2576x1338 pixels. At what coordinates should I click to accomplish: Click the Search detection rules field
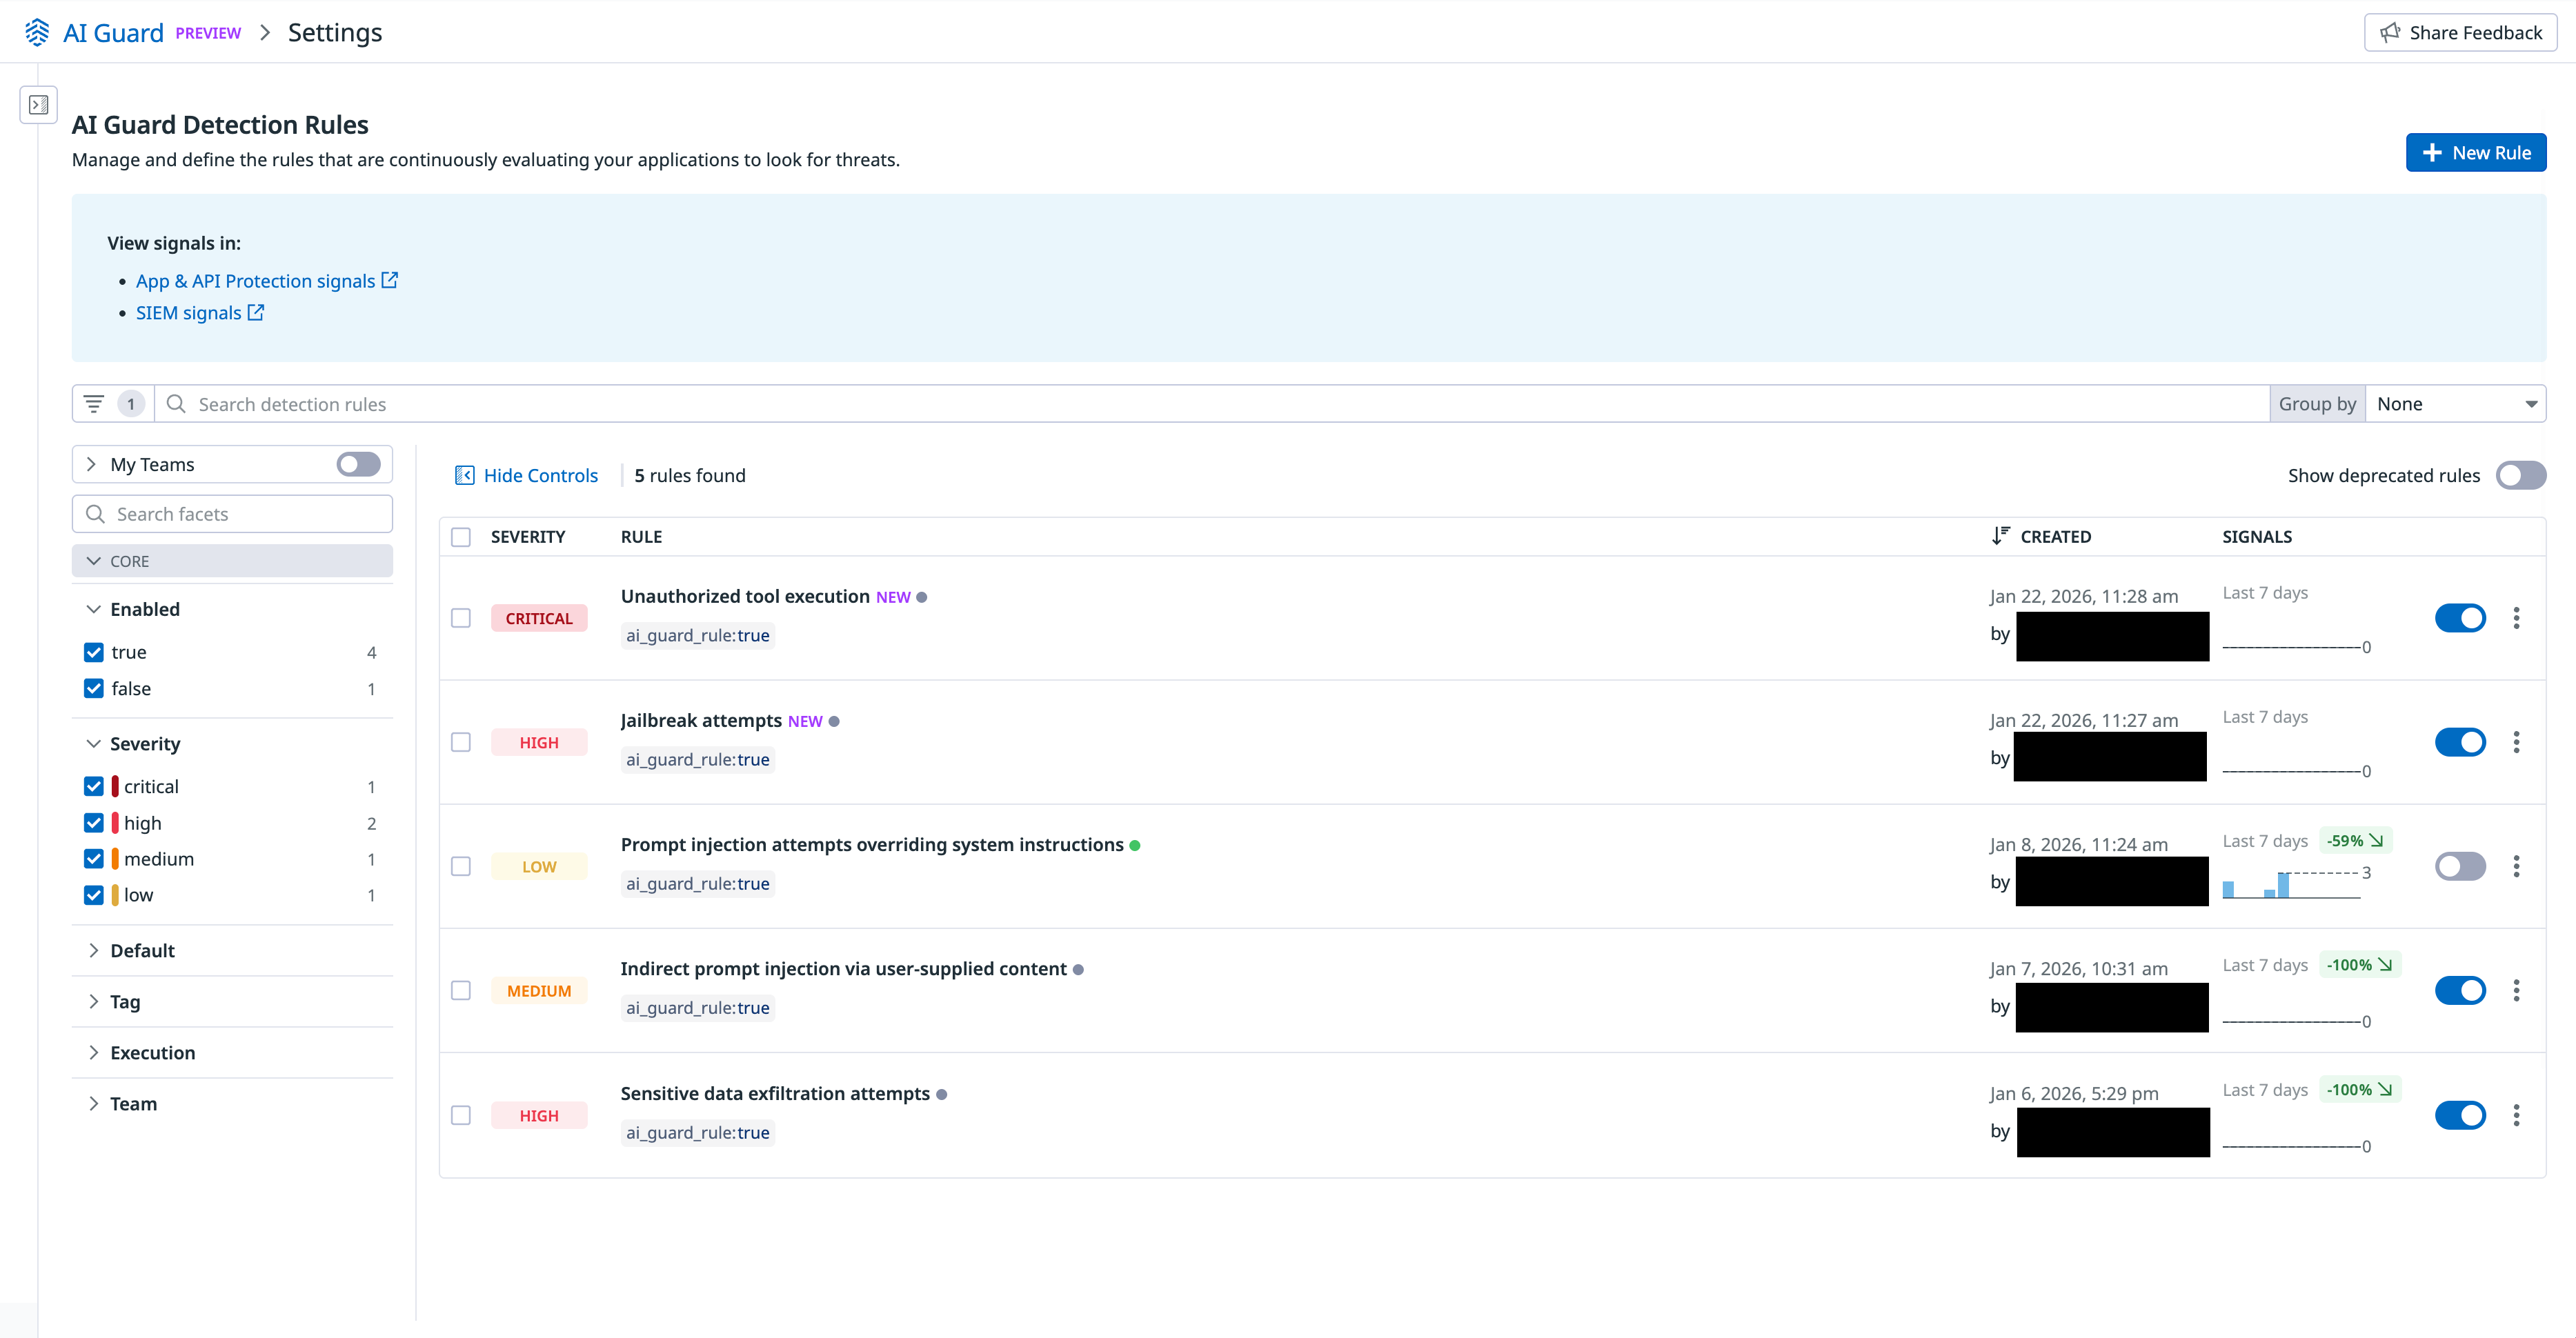click(x=1200, y=404)
